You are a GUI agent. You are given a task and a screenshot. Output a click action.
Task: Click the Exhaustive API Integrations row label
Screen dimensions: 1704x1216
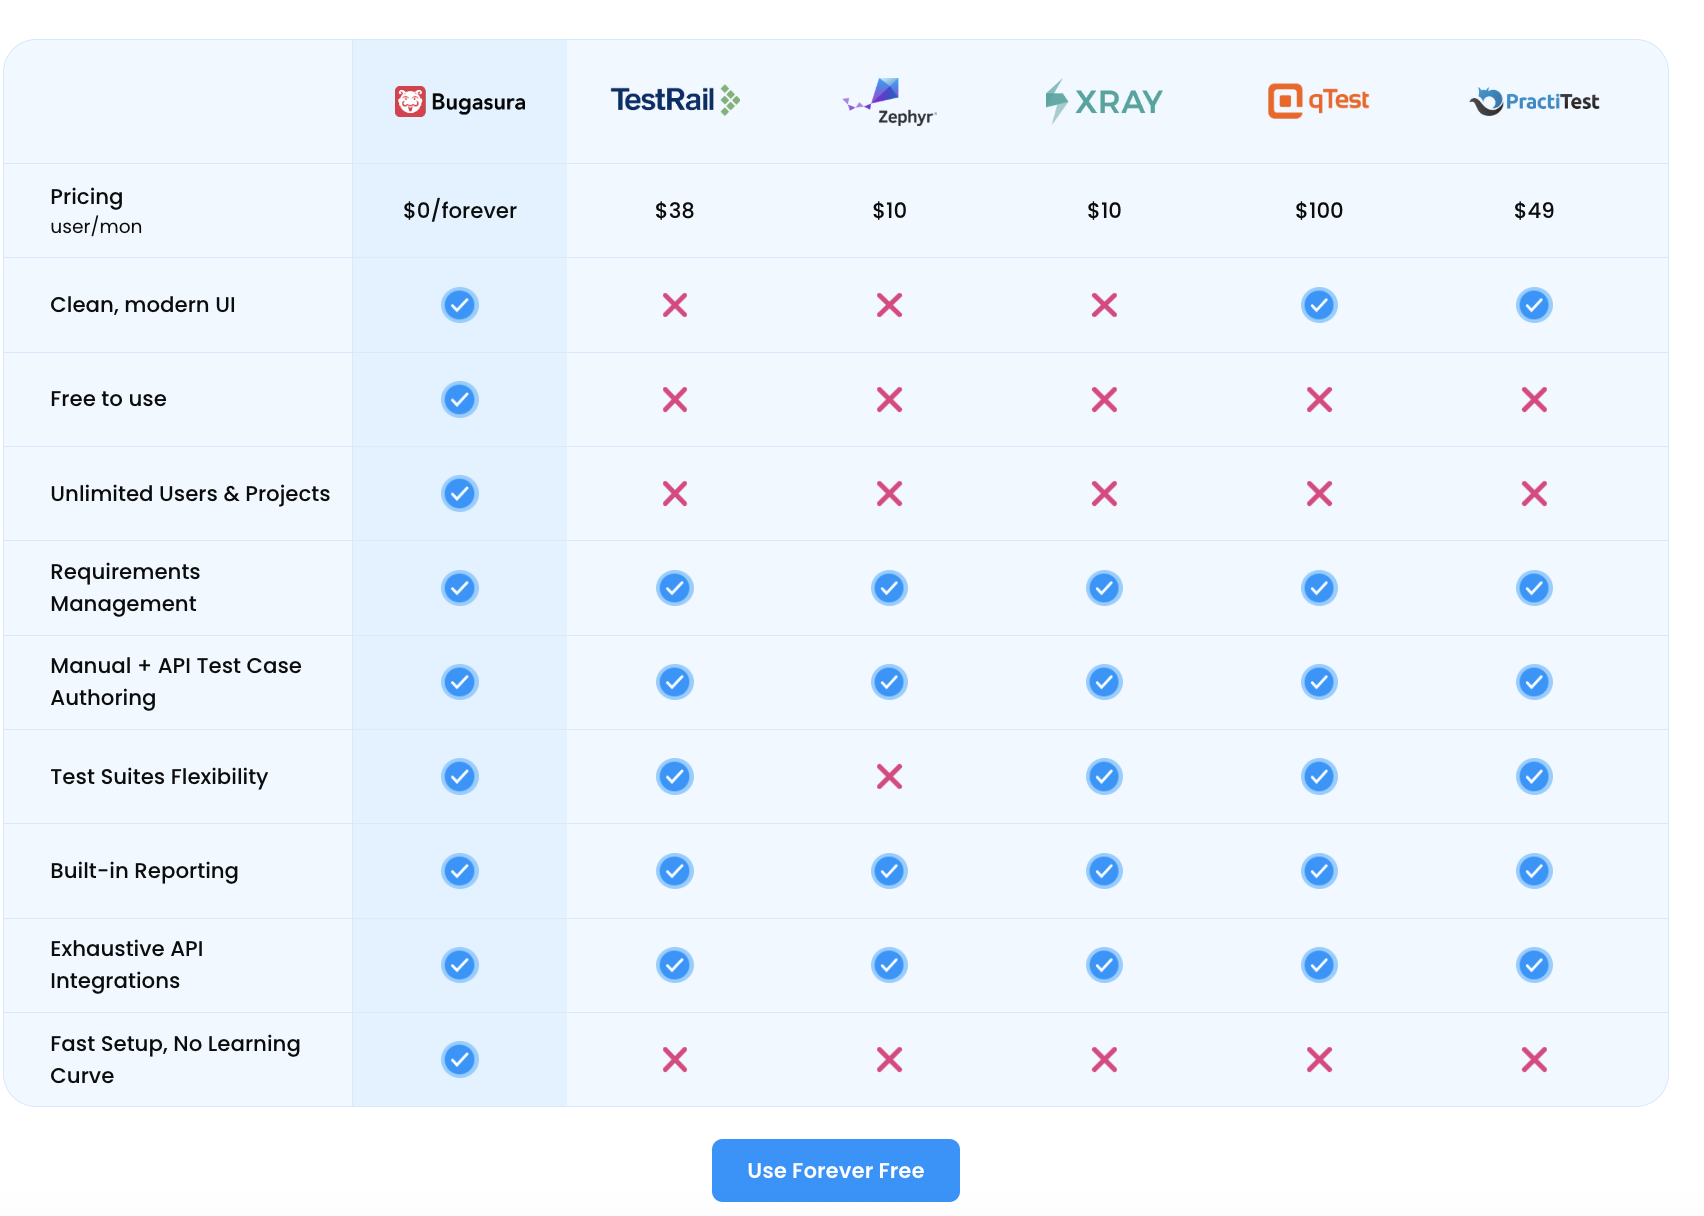(127, 965)
